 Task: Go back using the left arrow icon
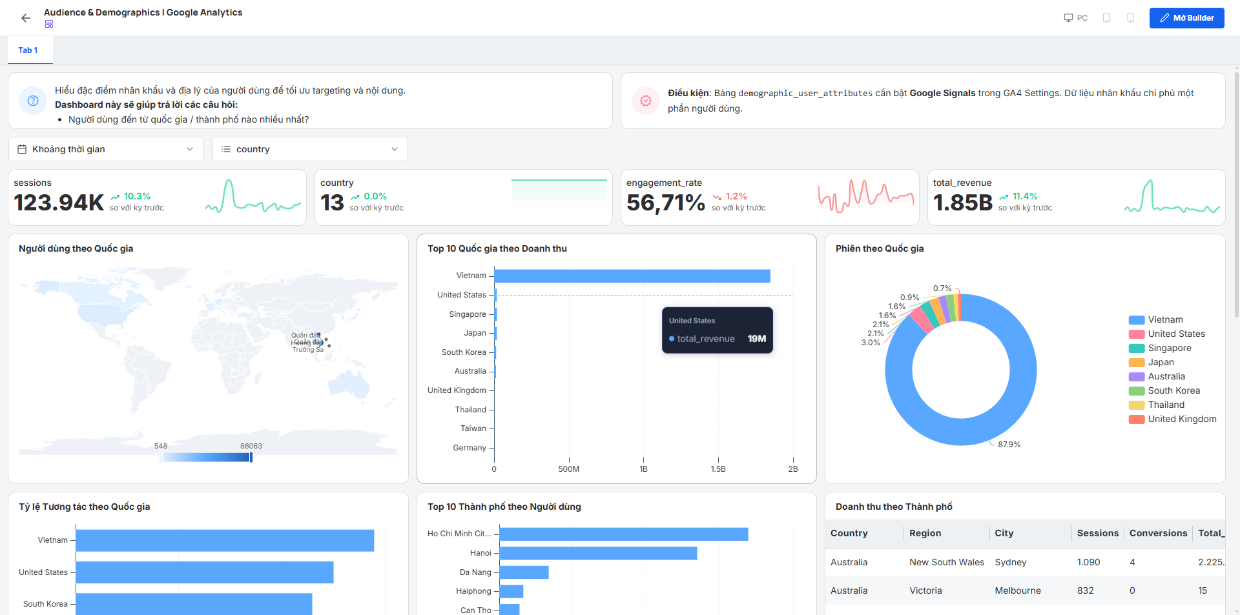click(25, 18)
